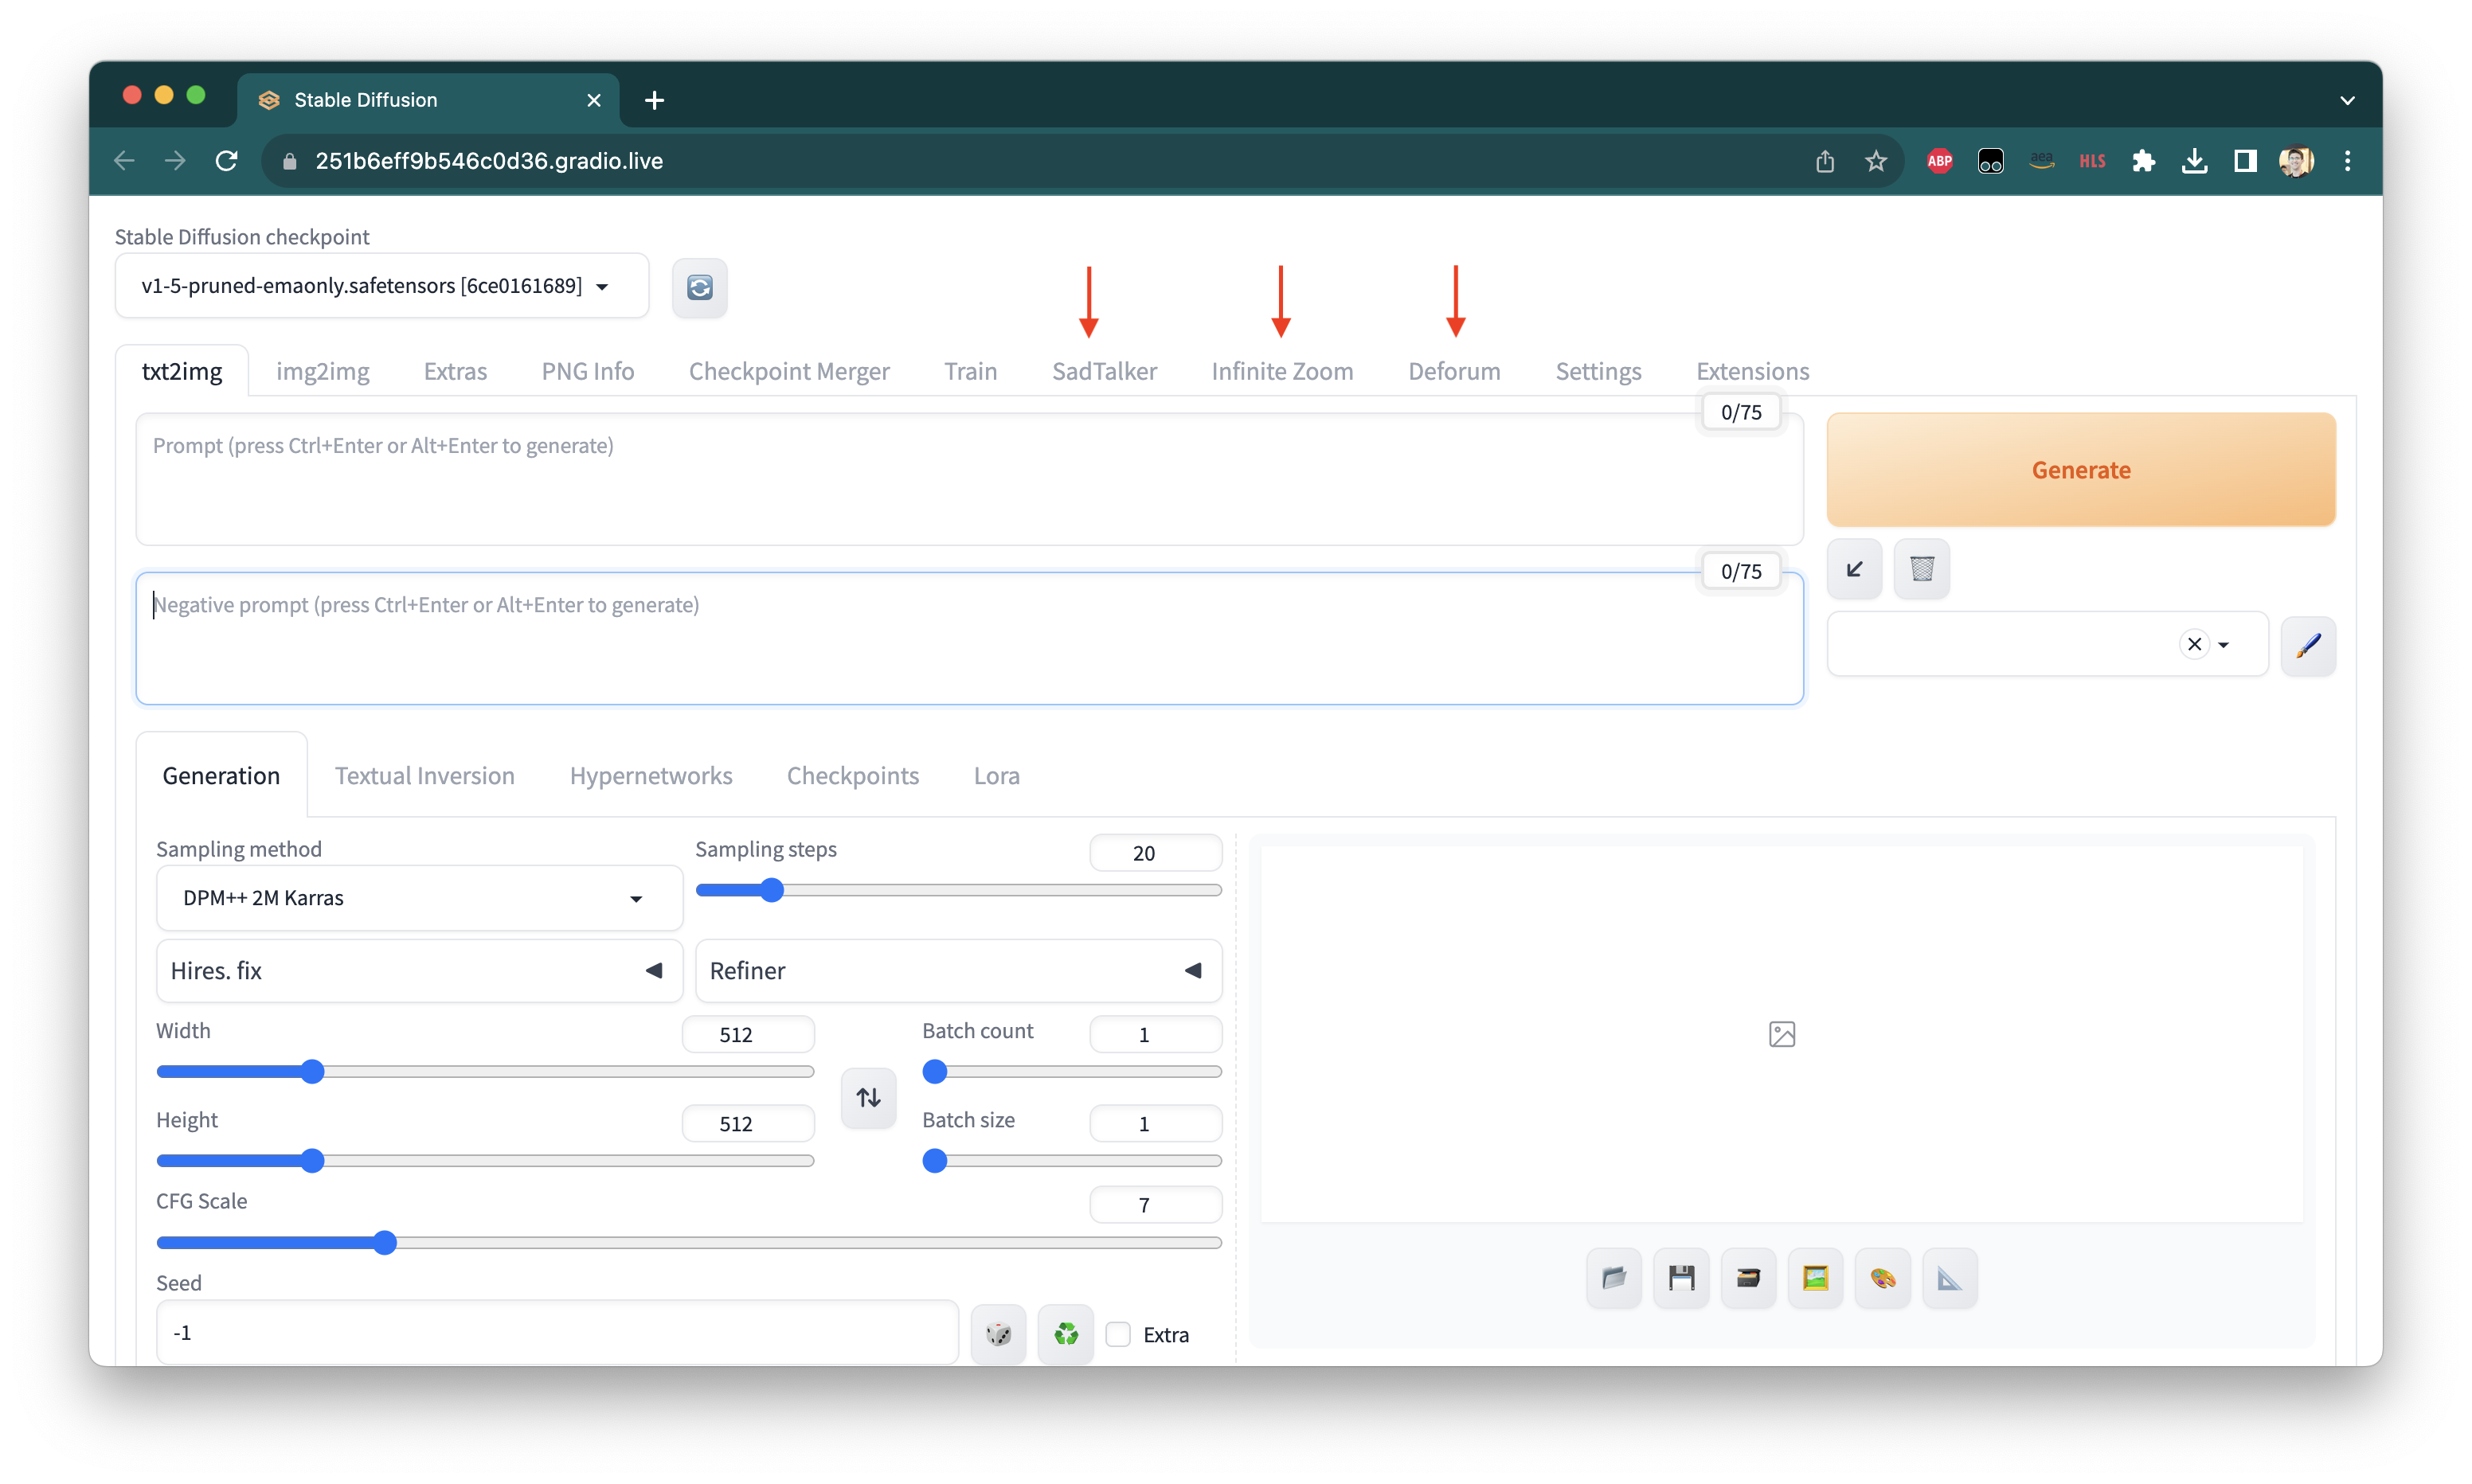Click the Generate button
Viewport: 2472px width, 1484px height.
[2080, 470]
